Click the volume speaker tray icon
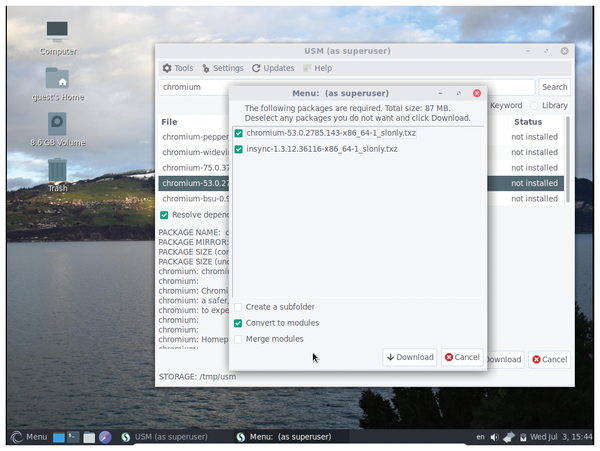Screen dimensions: 600x451 point(494,437)
